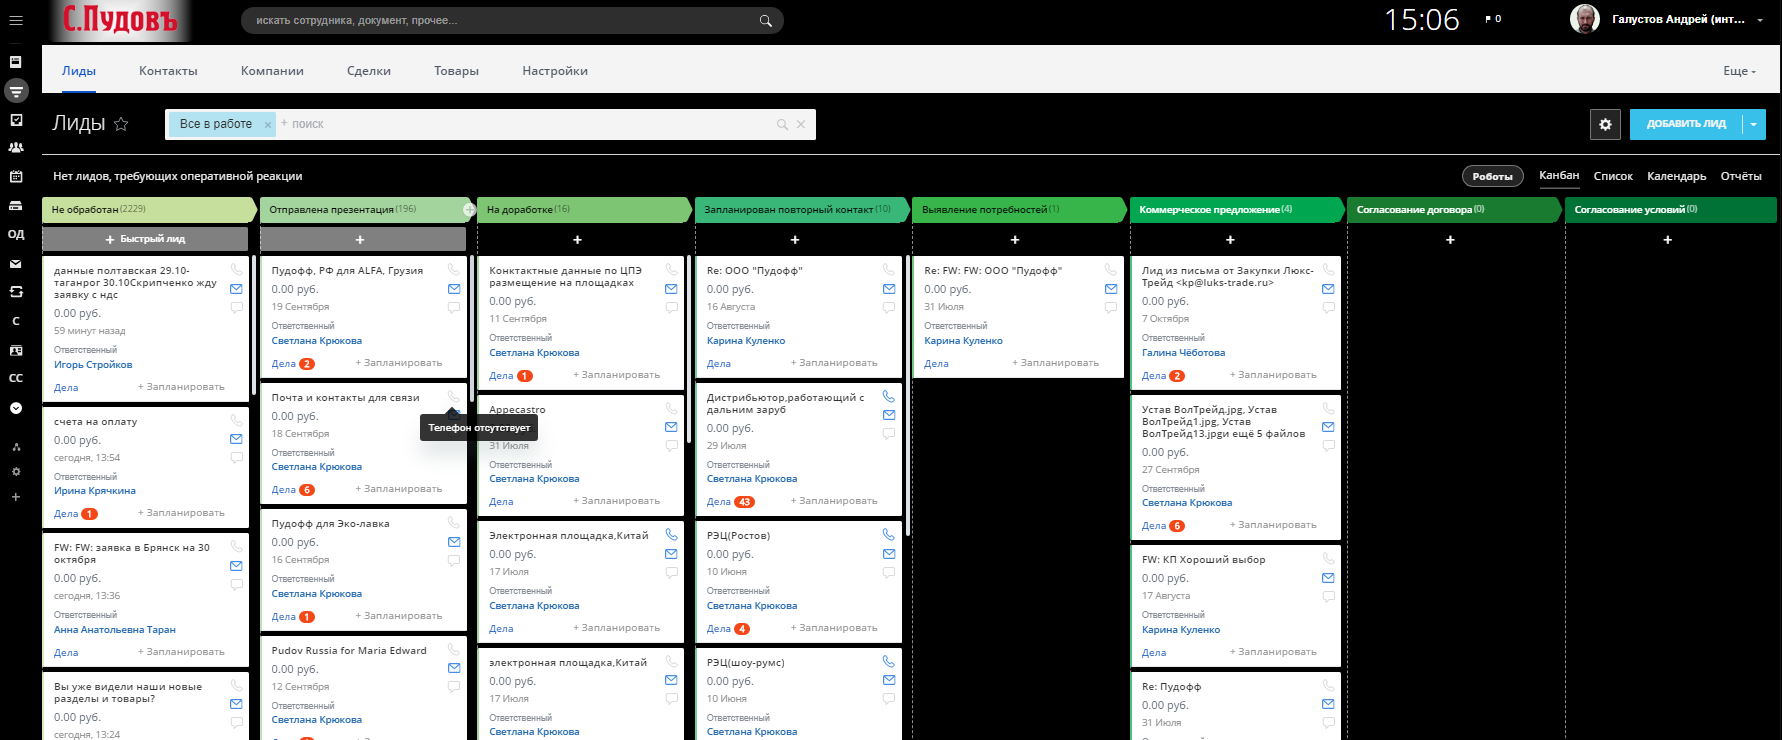Clear the lead filter with X icon

click(801, 124)
